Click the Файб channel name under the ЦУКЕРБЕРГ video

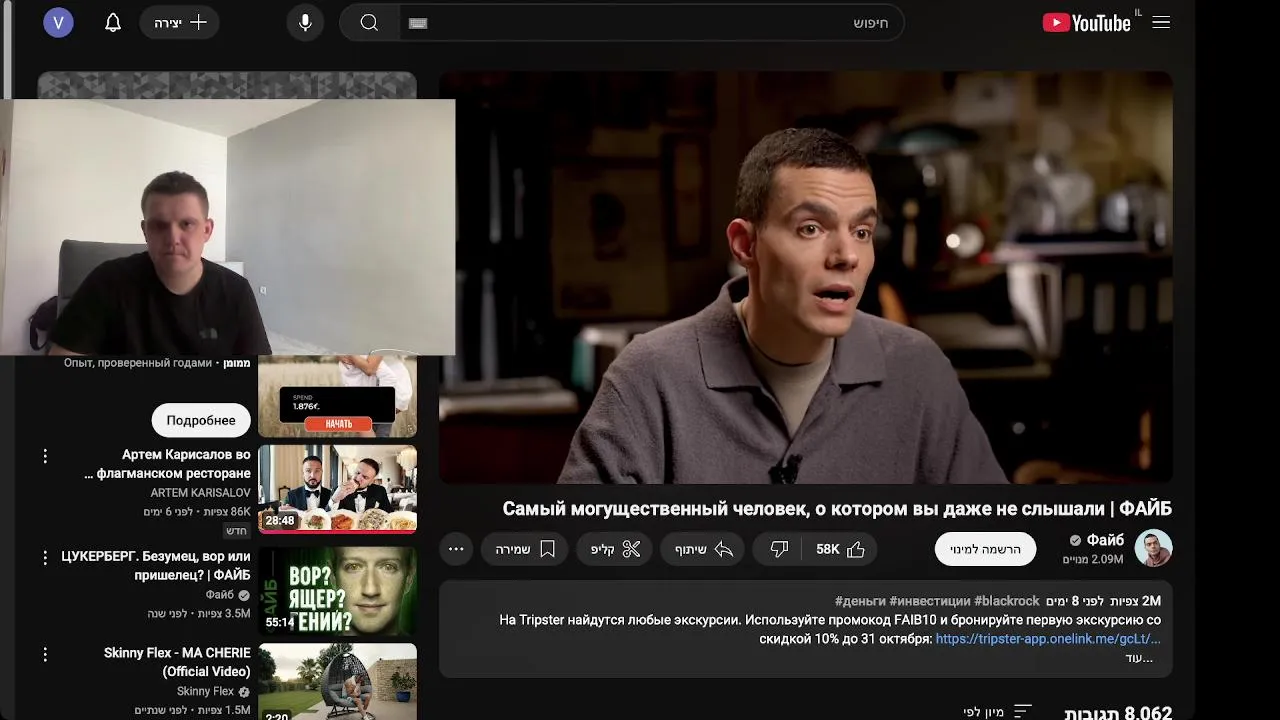(x=220, y=595)
